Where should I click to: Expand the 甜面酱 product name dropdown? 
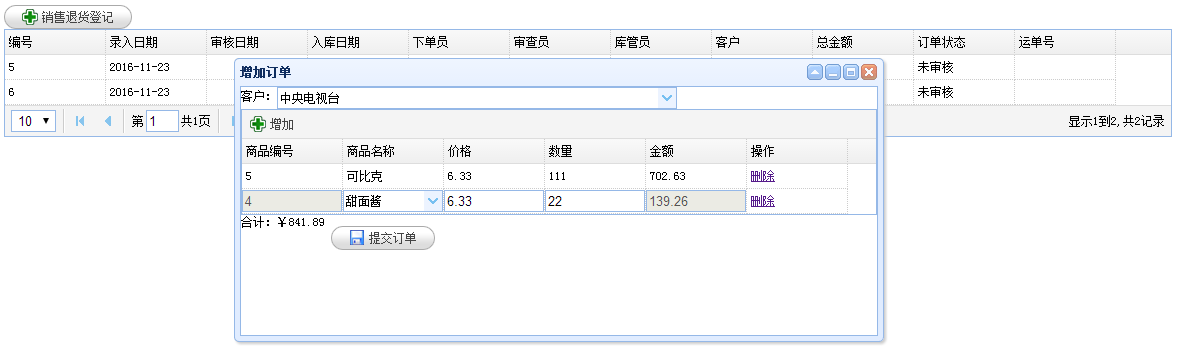433,201
